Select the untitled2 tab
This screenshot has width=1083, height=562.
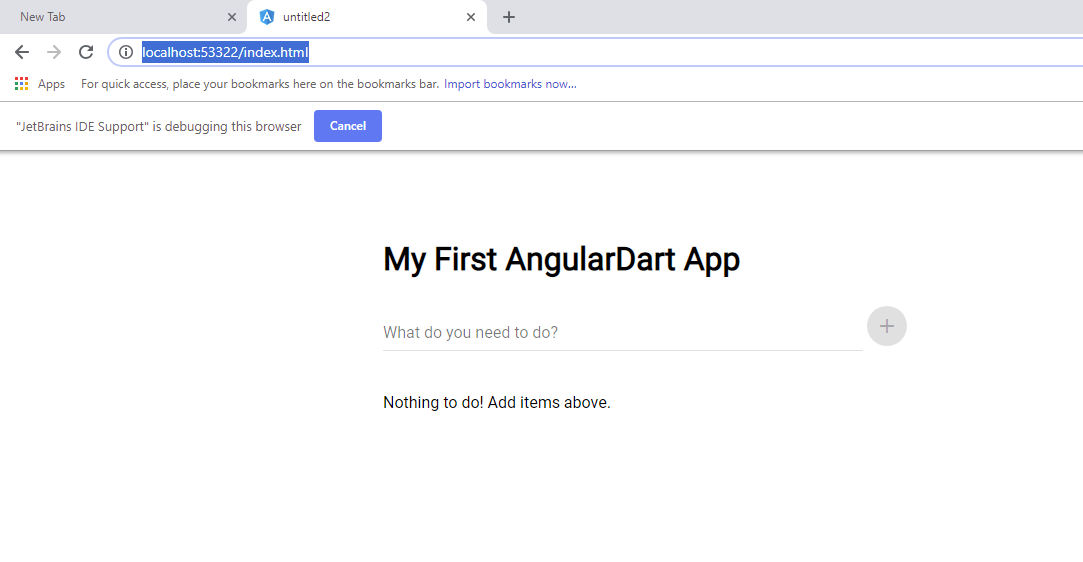click(367, 17)
